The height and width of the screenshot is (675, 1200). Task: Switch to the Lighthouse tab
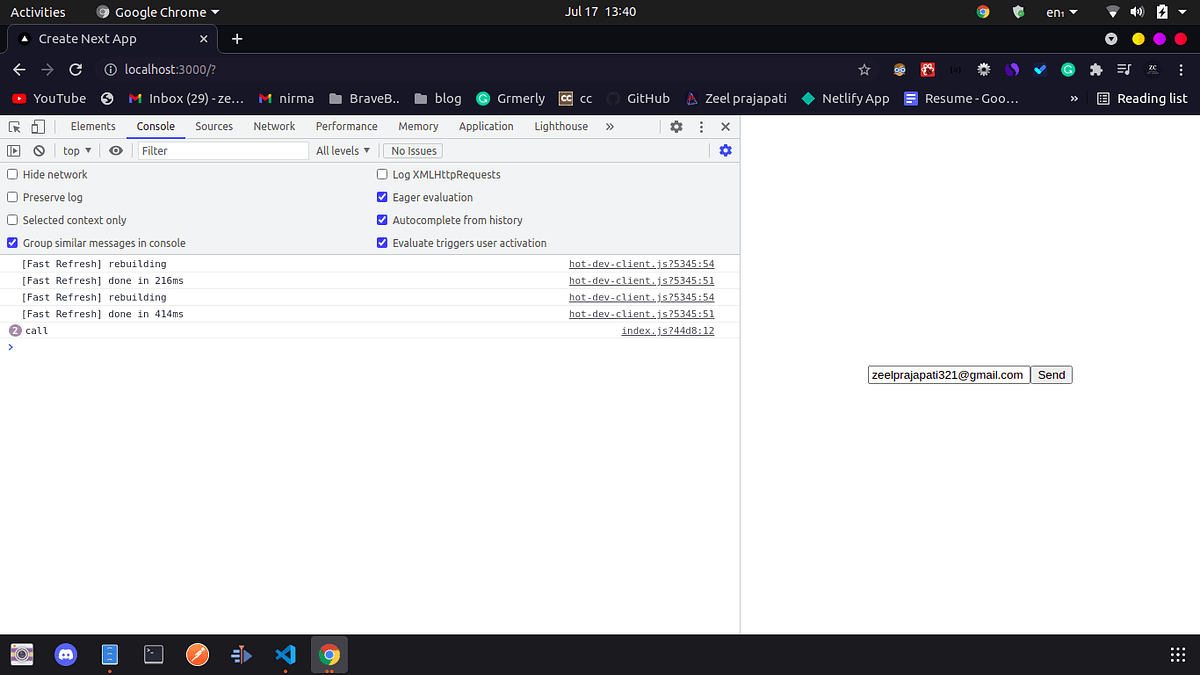[561, 127]
